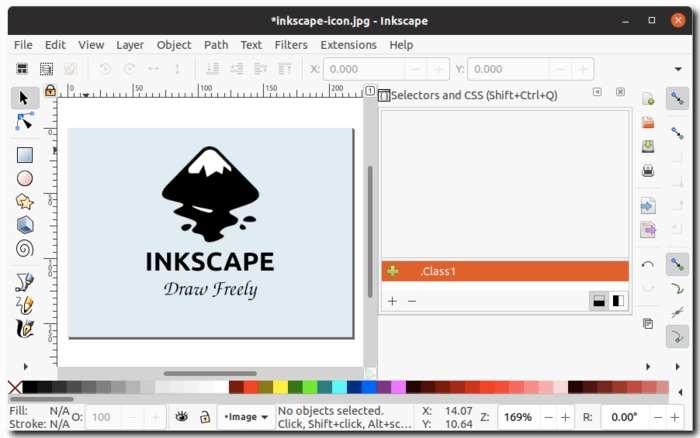This screenshot has height=438, width=700.
Task: Select the Spiral tool
Action: 25,249
